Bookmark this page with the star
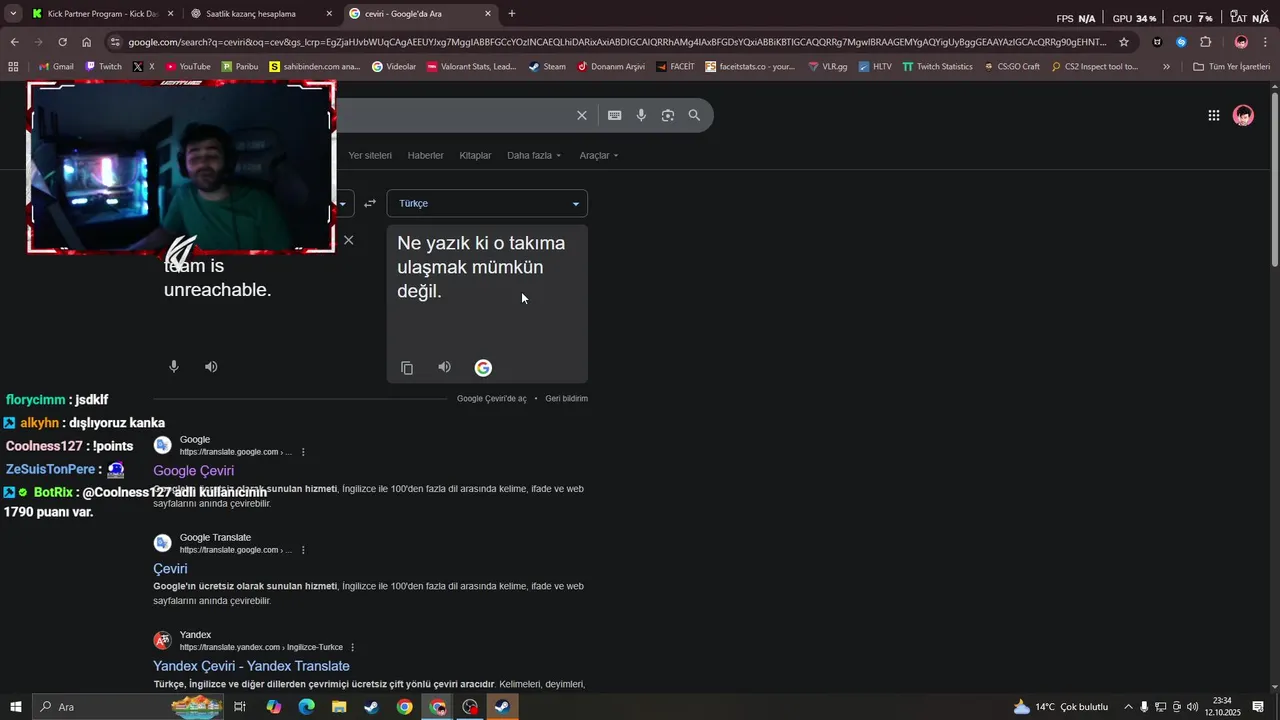1280x720 pixels. 1124,42
